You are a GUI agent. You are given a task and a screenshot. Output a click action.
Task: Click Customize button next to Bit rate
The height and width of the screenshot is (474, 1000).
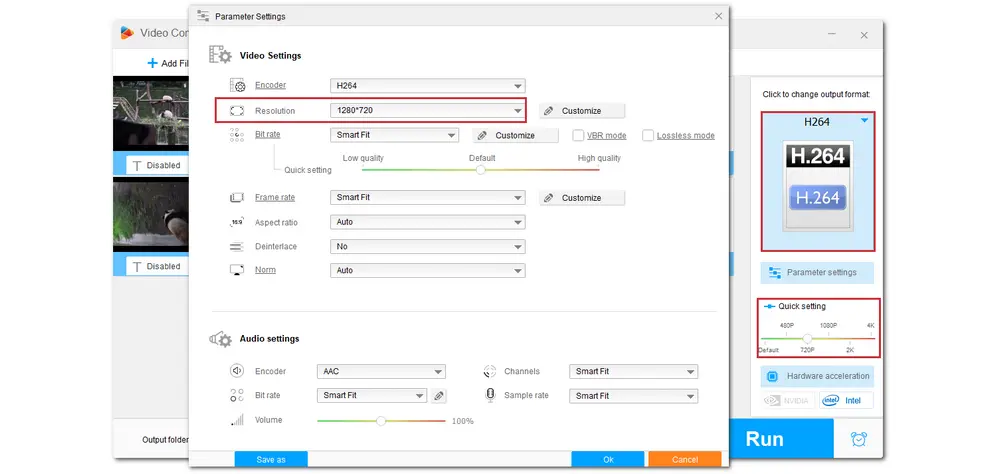515,135
